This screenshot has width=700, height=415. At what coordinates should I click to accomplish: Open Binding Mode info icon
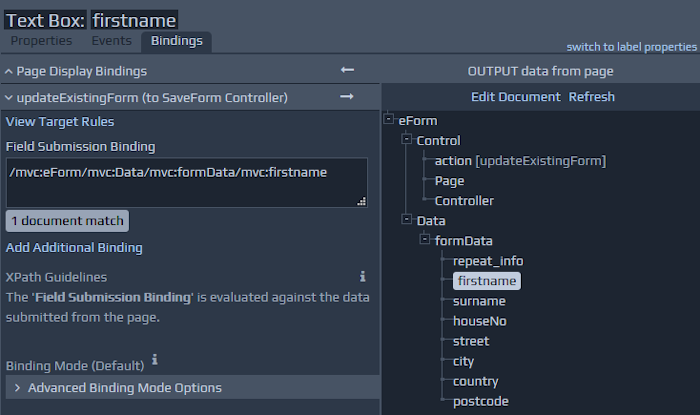pyautogui.click(x=154, y=359)
